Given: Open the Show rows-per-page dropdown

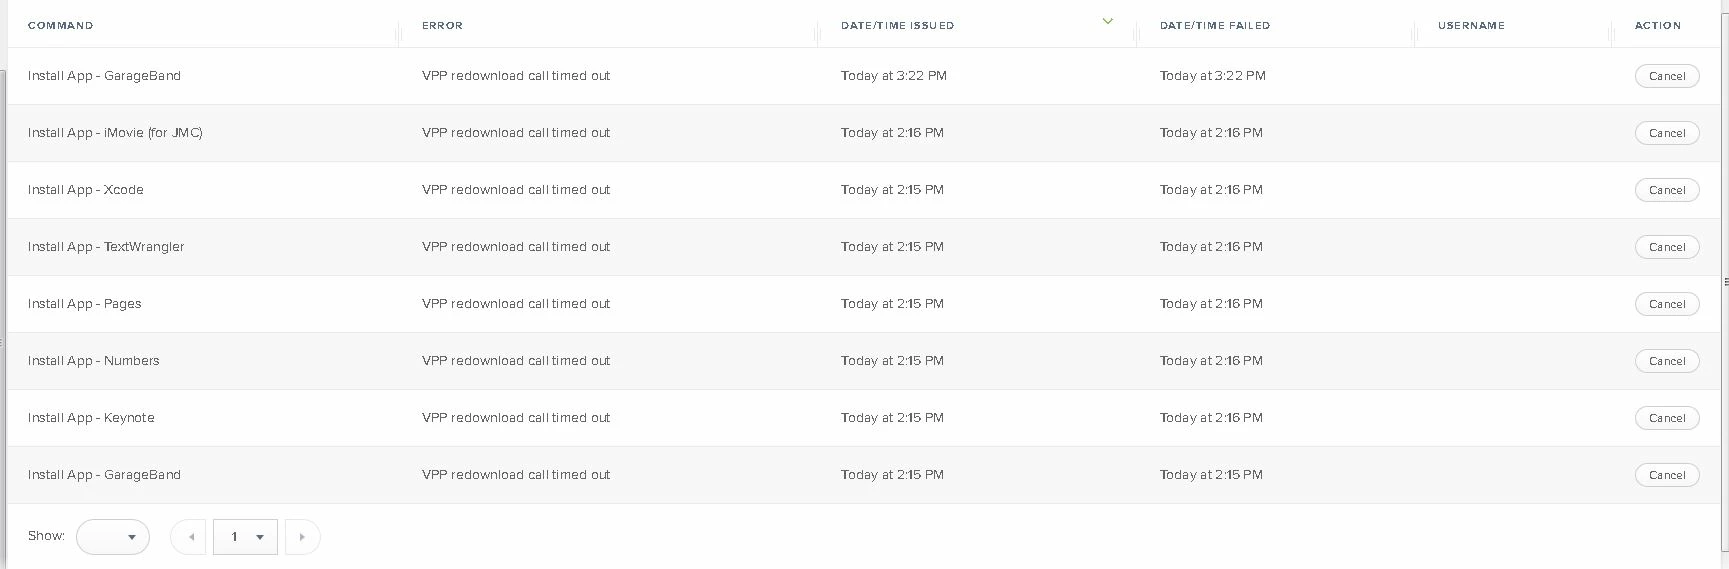Looking at the screenshot, I should point(113,537).
